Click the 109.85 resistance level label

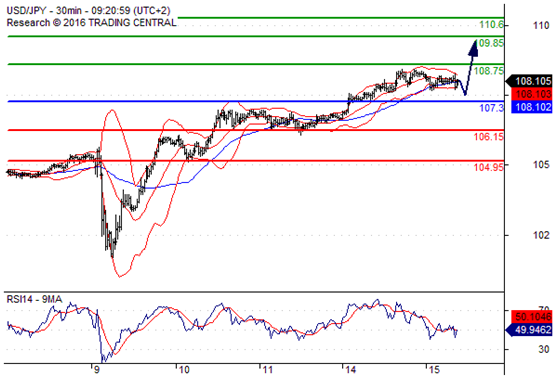pos(491,43)
